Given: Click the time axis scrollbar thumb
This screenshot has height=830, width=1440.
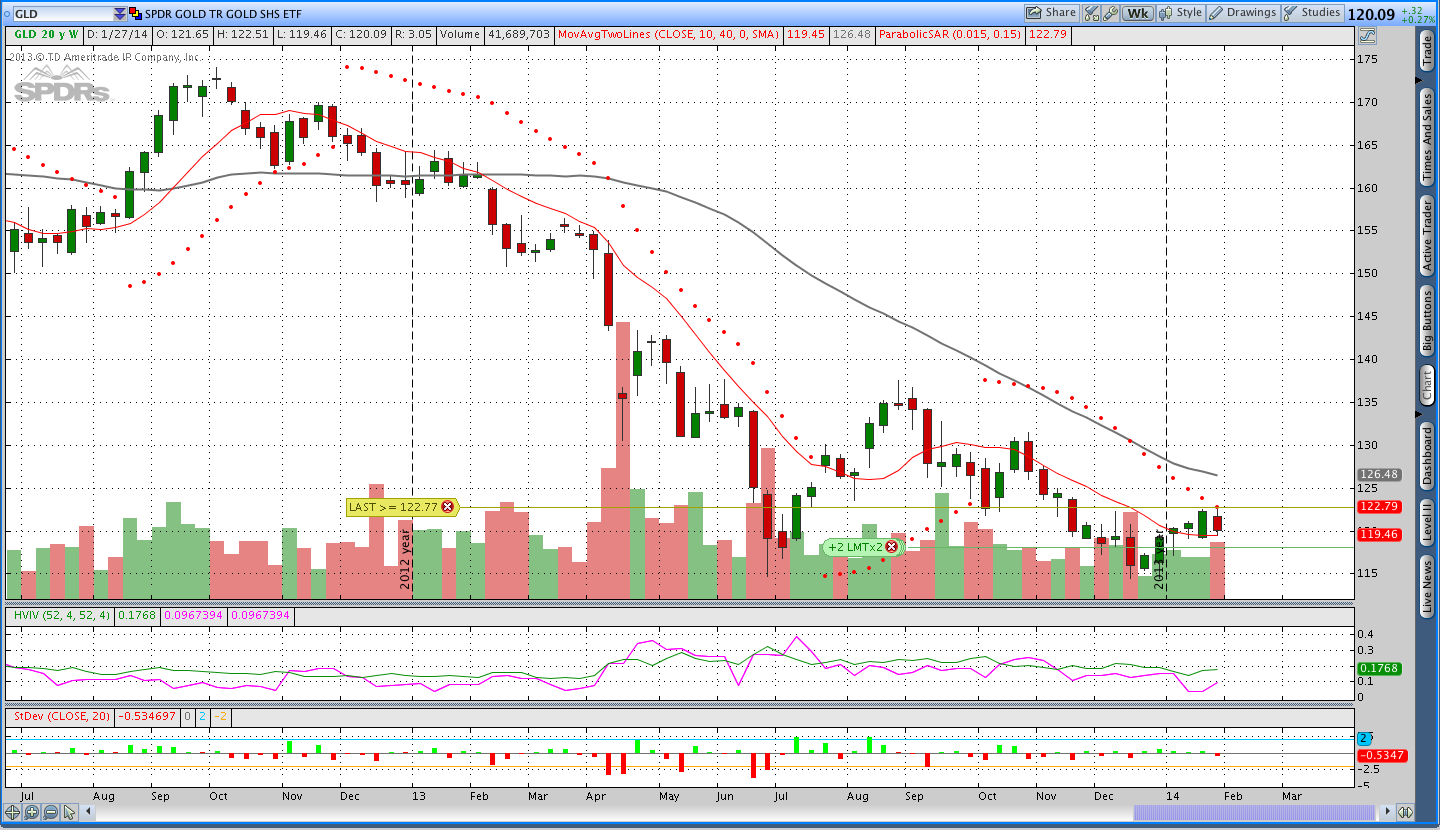Looking at the screenshot, I should click(x=1254, y=812).
